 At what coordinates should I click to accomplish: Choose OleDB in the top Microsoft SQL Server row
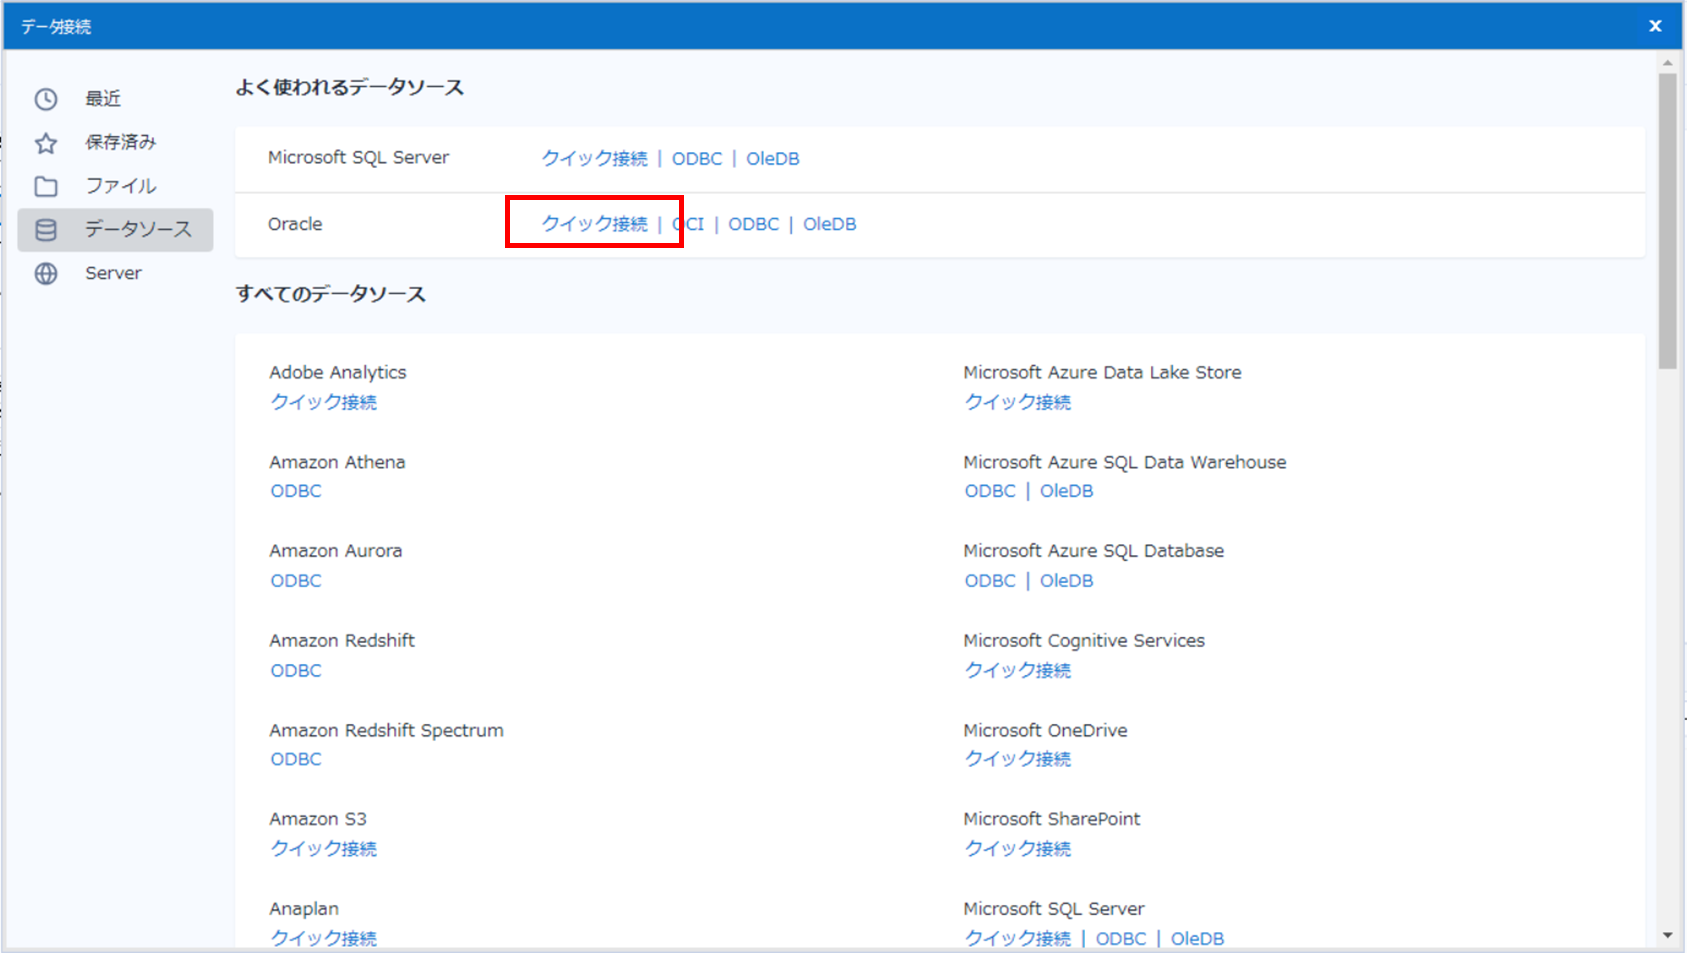click(x=773, y=158)
